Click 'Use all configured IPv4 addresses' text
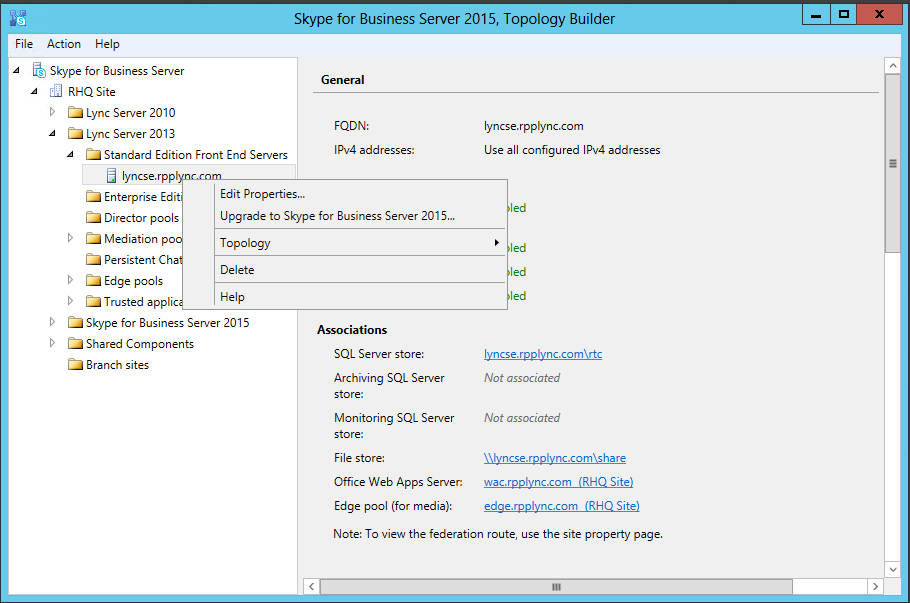 click(x=572, y=150)
